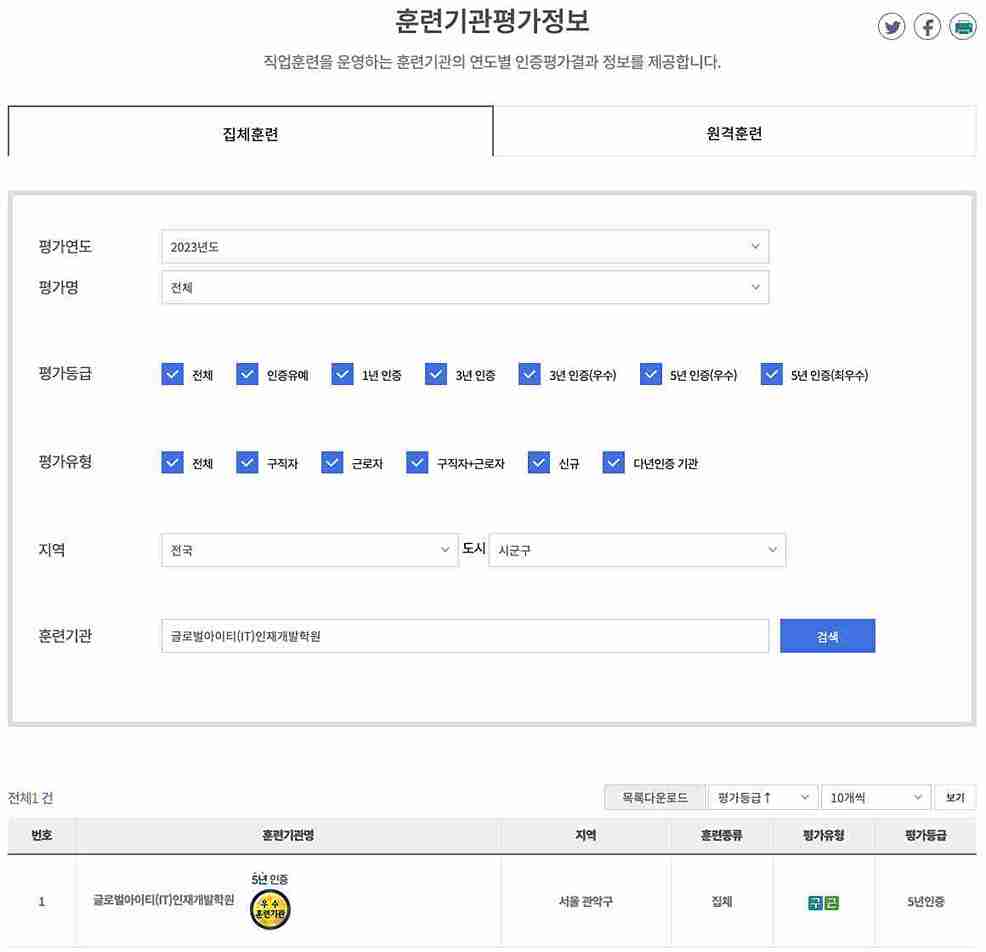Expand the 지역 dropdown showing 전국
The image size is (986, 952).
click(309, 549)
